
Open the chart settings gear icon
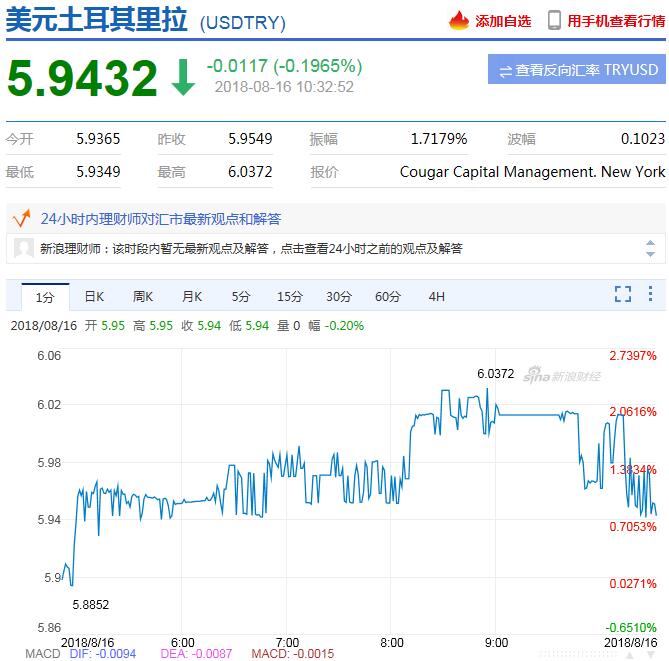(x=652, y=294)
